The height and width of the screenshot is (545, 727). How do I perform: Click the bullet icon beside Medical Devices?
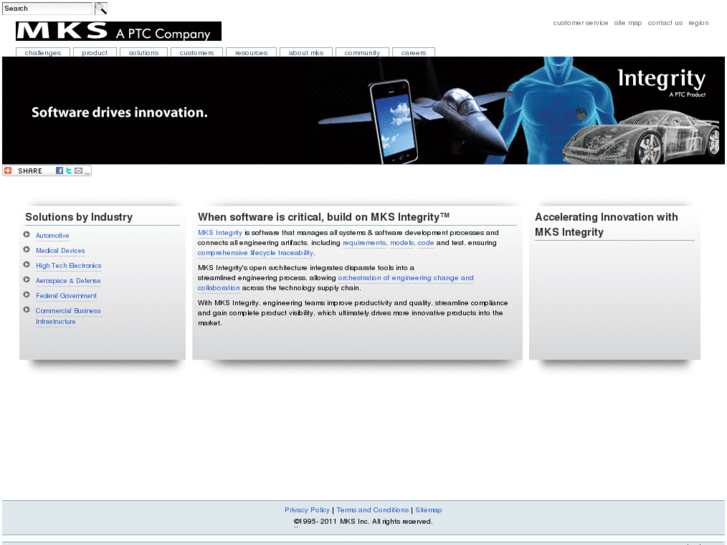(x=26, y=250)
